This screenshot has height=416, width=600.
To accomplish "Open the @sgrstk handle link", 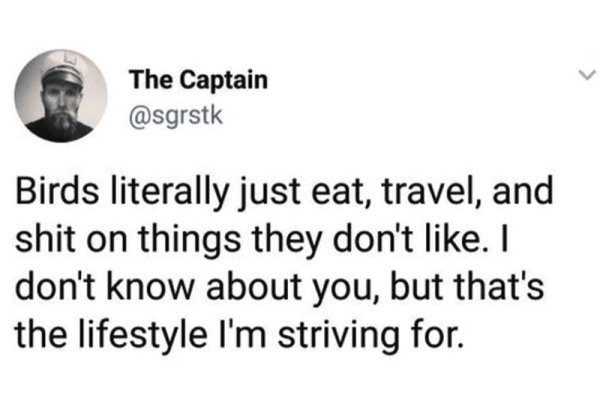I will [x=176, y=116].
